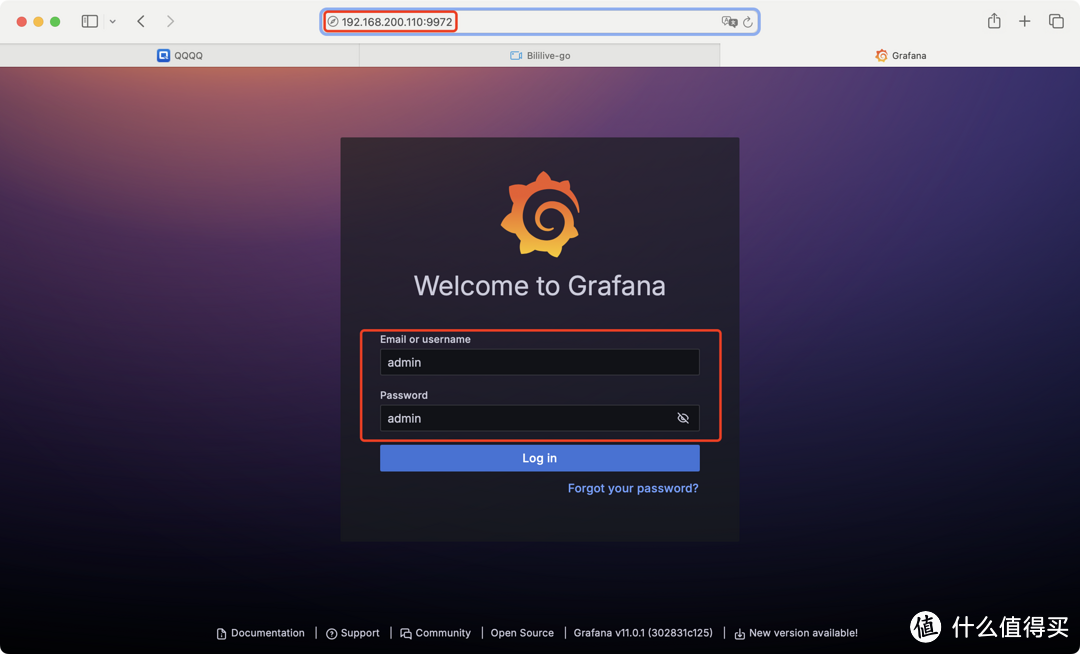
Task: Toggle the Safari sidebar
Action: tap(90, 21)
